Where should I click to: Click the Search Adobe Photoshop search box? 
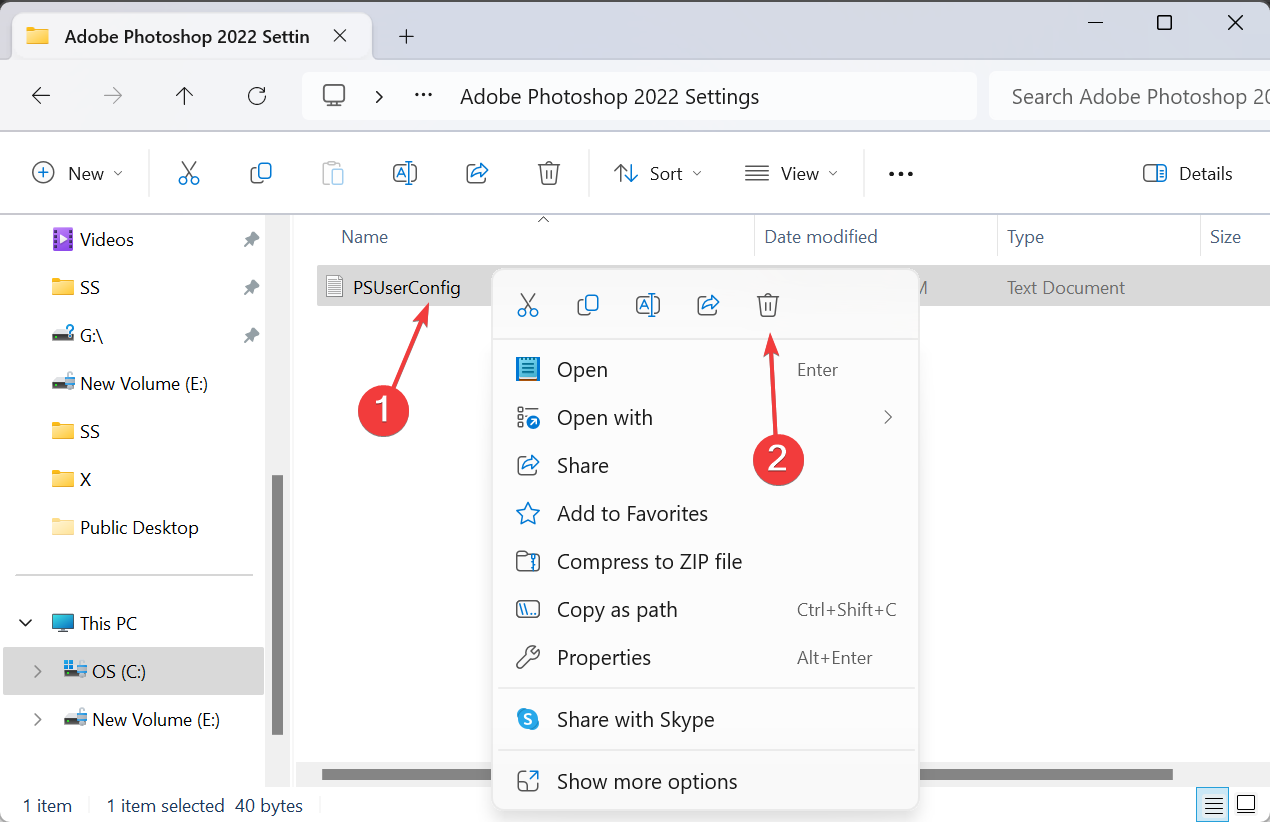coord(1129,96)
